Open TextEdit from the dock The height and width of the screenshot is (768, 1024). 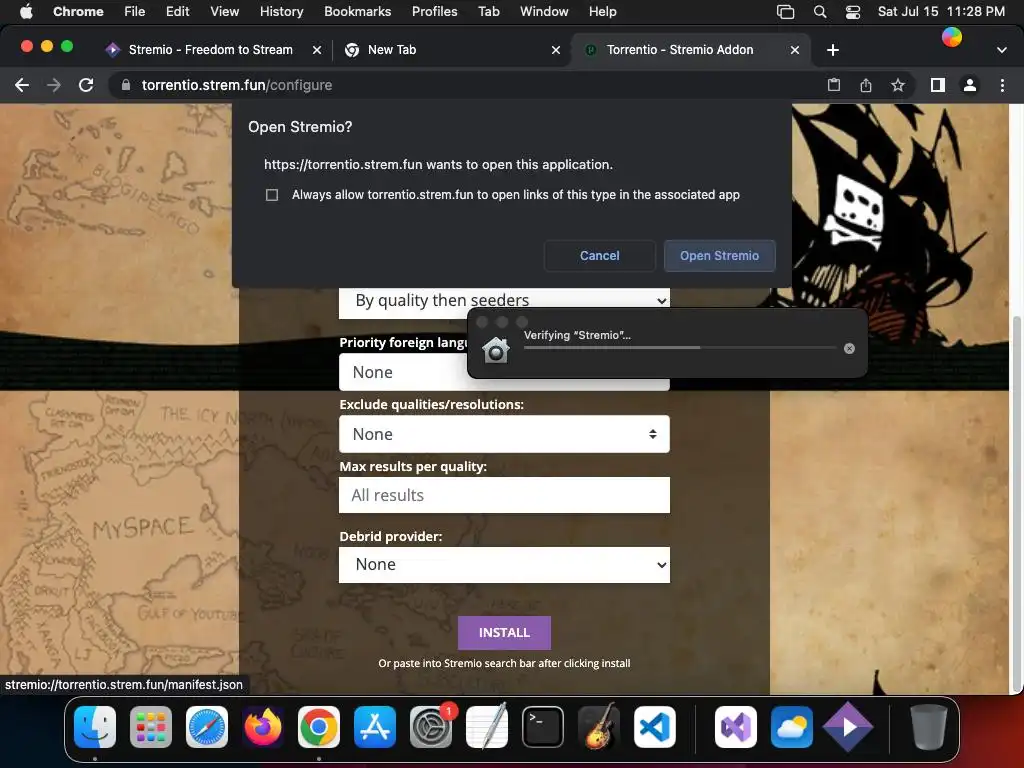pyautogui.click(x=487, y=727)
